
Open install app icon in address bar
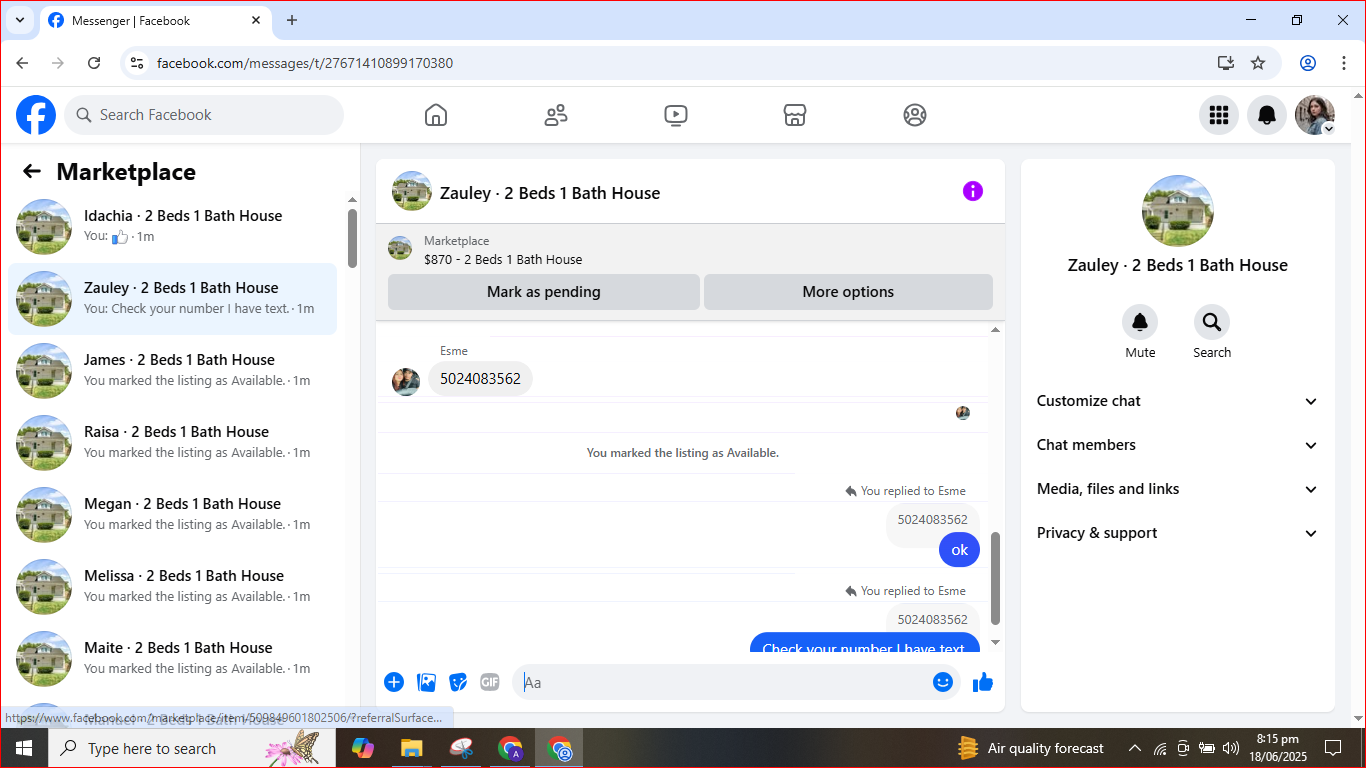click(1226, 63)
